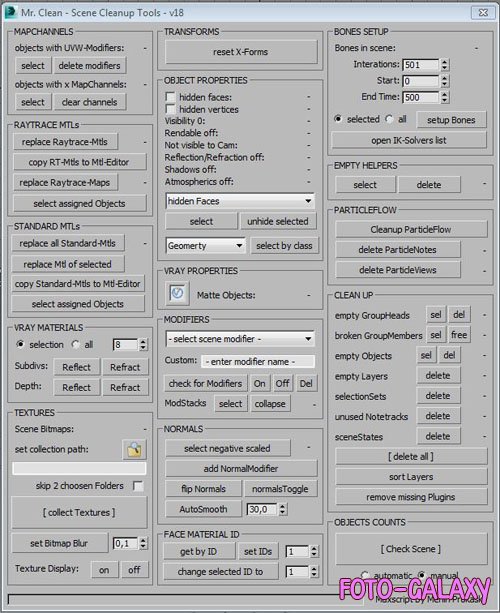500x613 pixels.
Task: Click the Custom modifier name field
Action: point(258,362)
